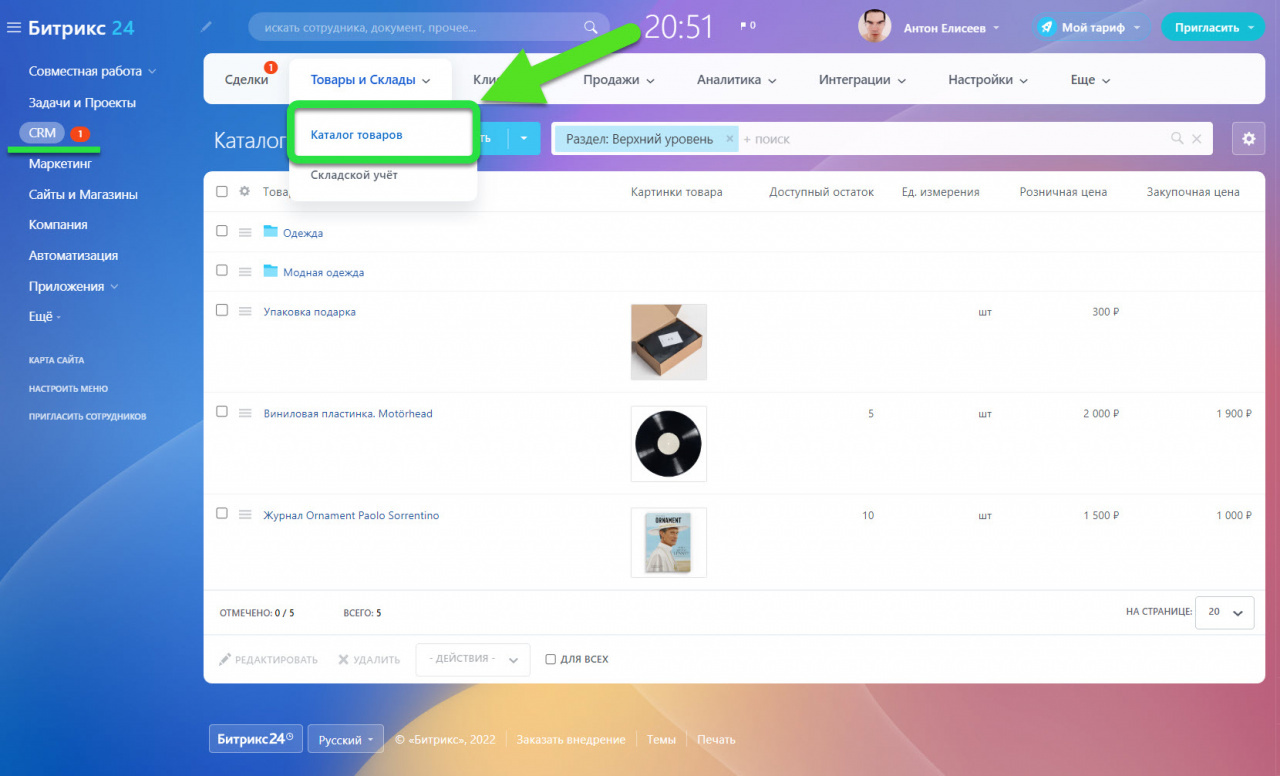Screen dimensions: 1280x776
Task: Click the Пригласить button
Action: pyautogui.click(x=1213, y=28)
